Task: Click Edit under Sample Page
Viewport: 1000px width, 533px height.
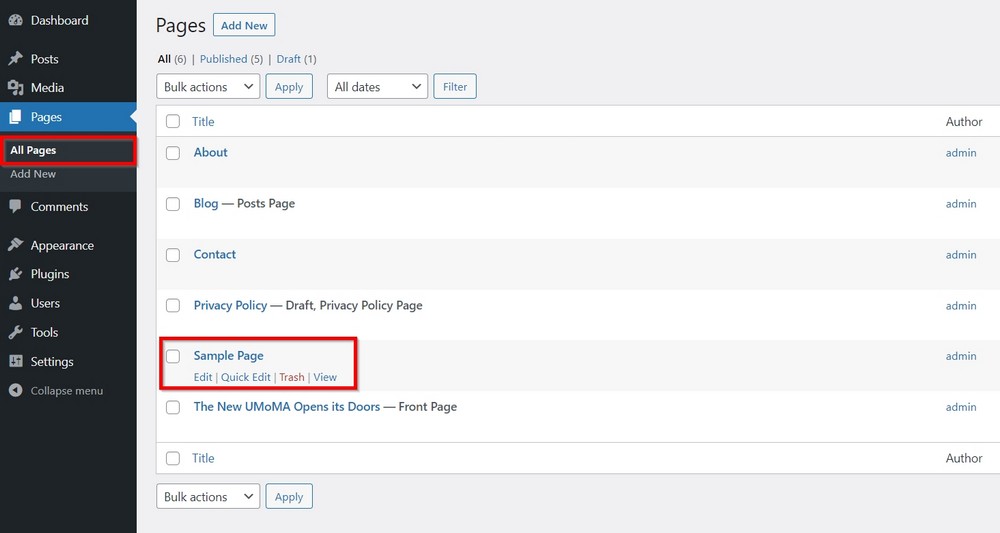Action: coord(203,377)
